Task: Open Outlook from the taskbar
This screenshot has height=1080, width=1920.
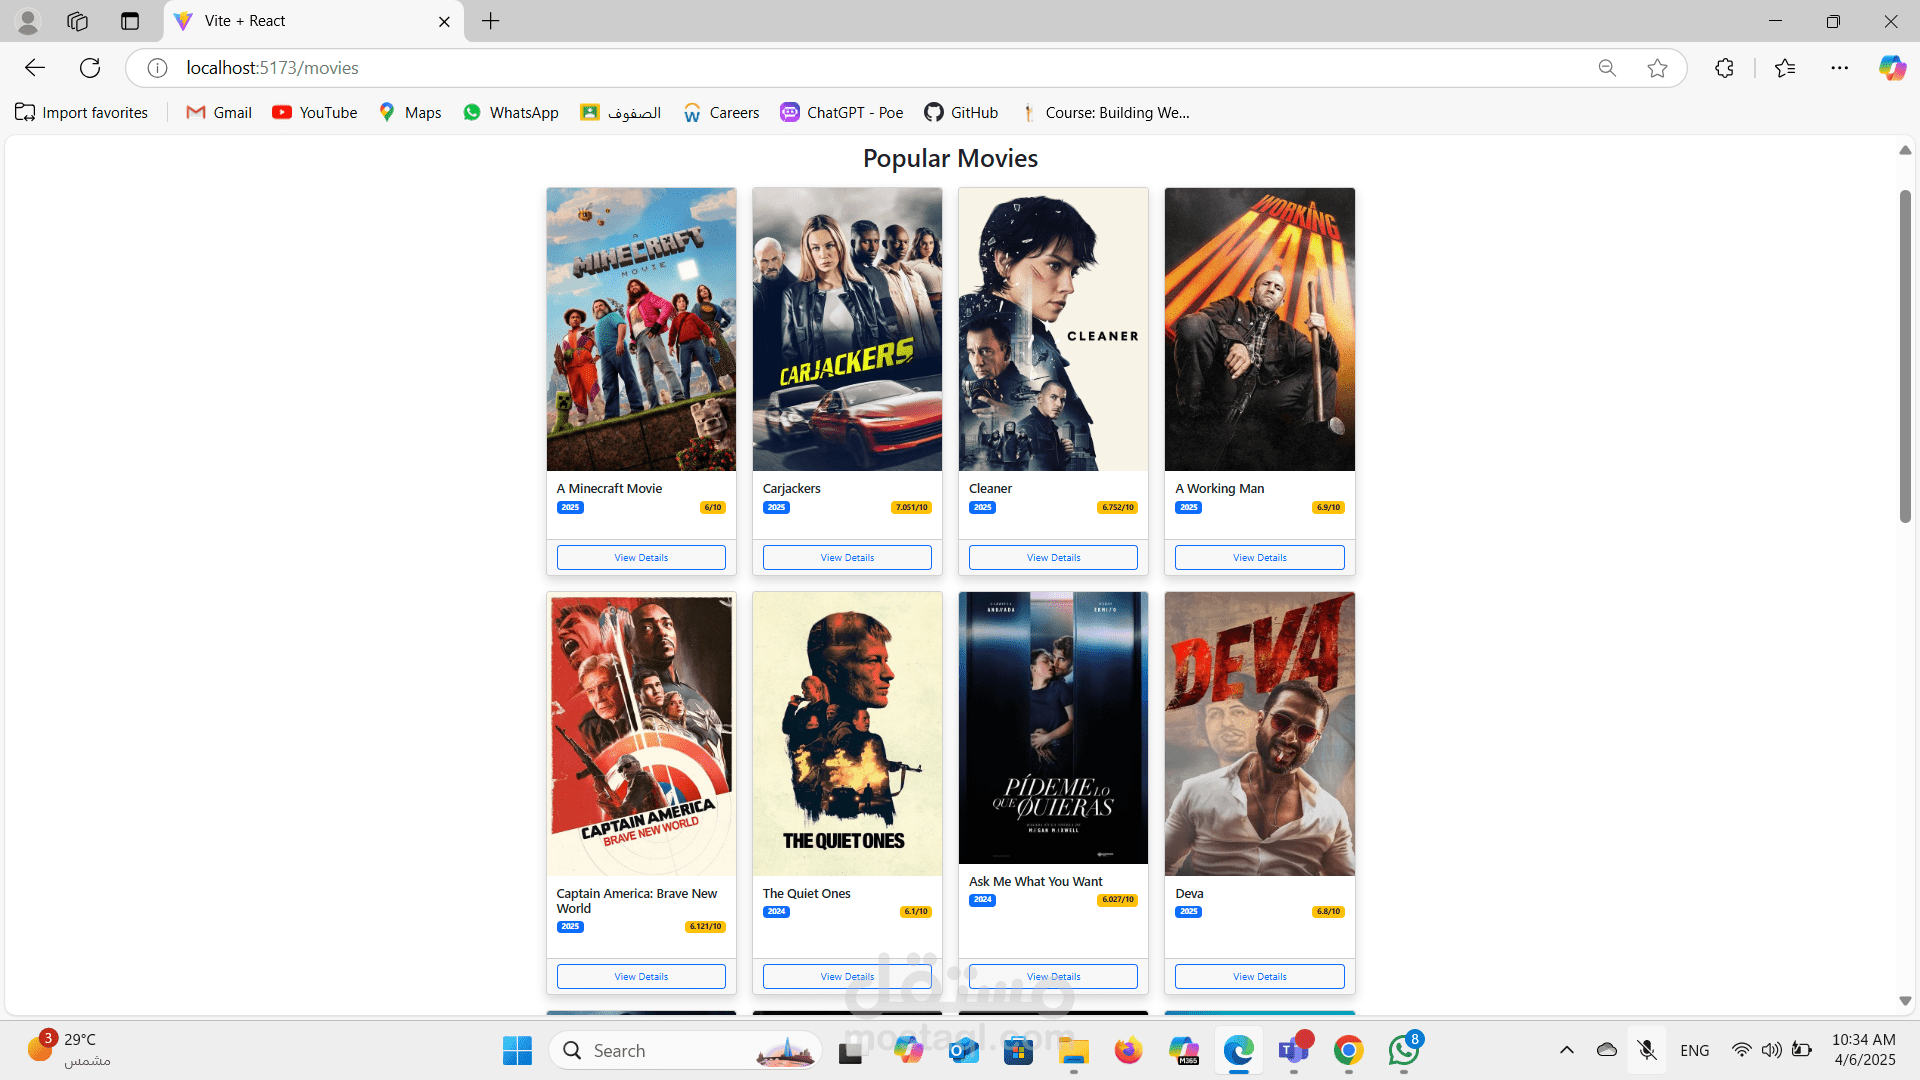Action: 963,1051
